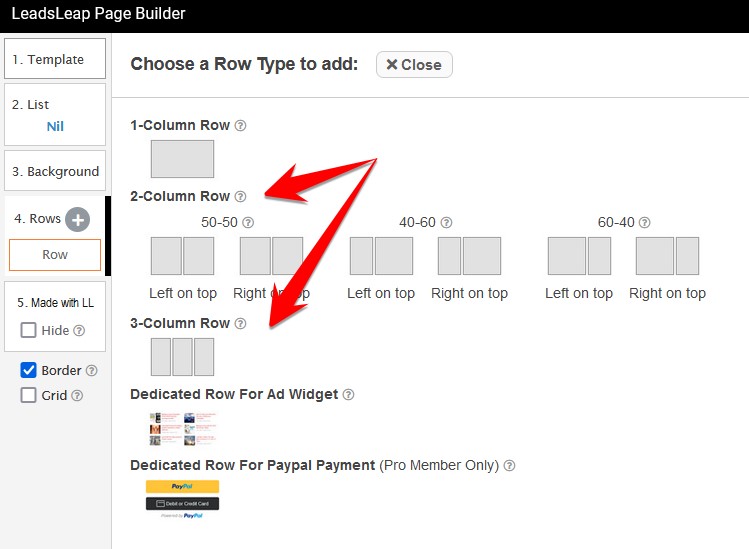Open the 1. Template step
Screen dimensions: 749x549
[55, 59]
